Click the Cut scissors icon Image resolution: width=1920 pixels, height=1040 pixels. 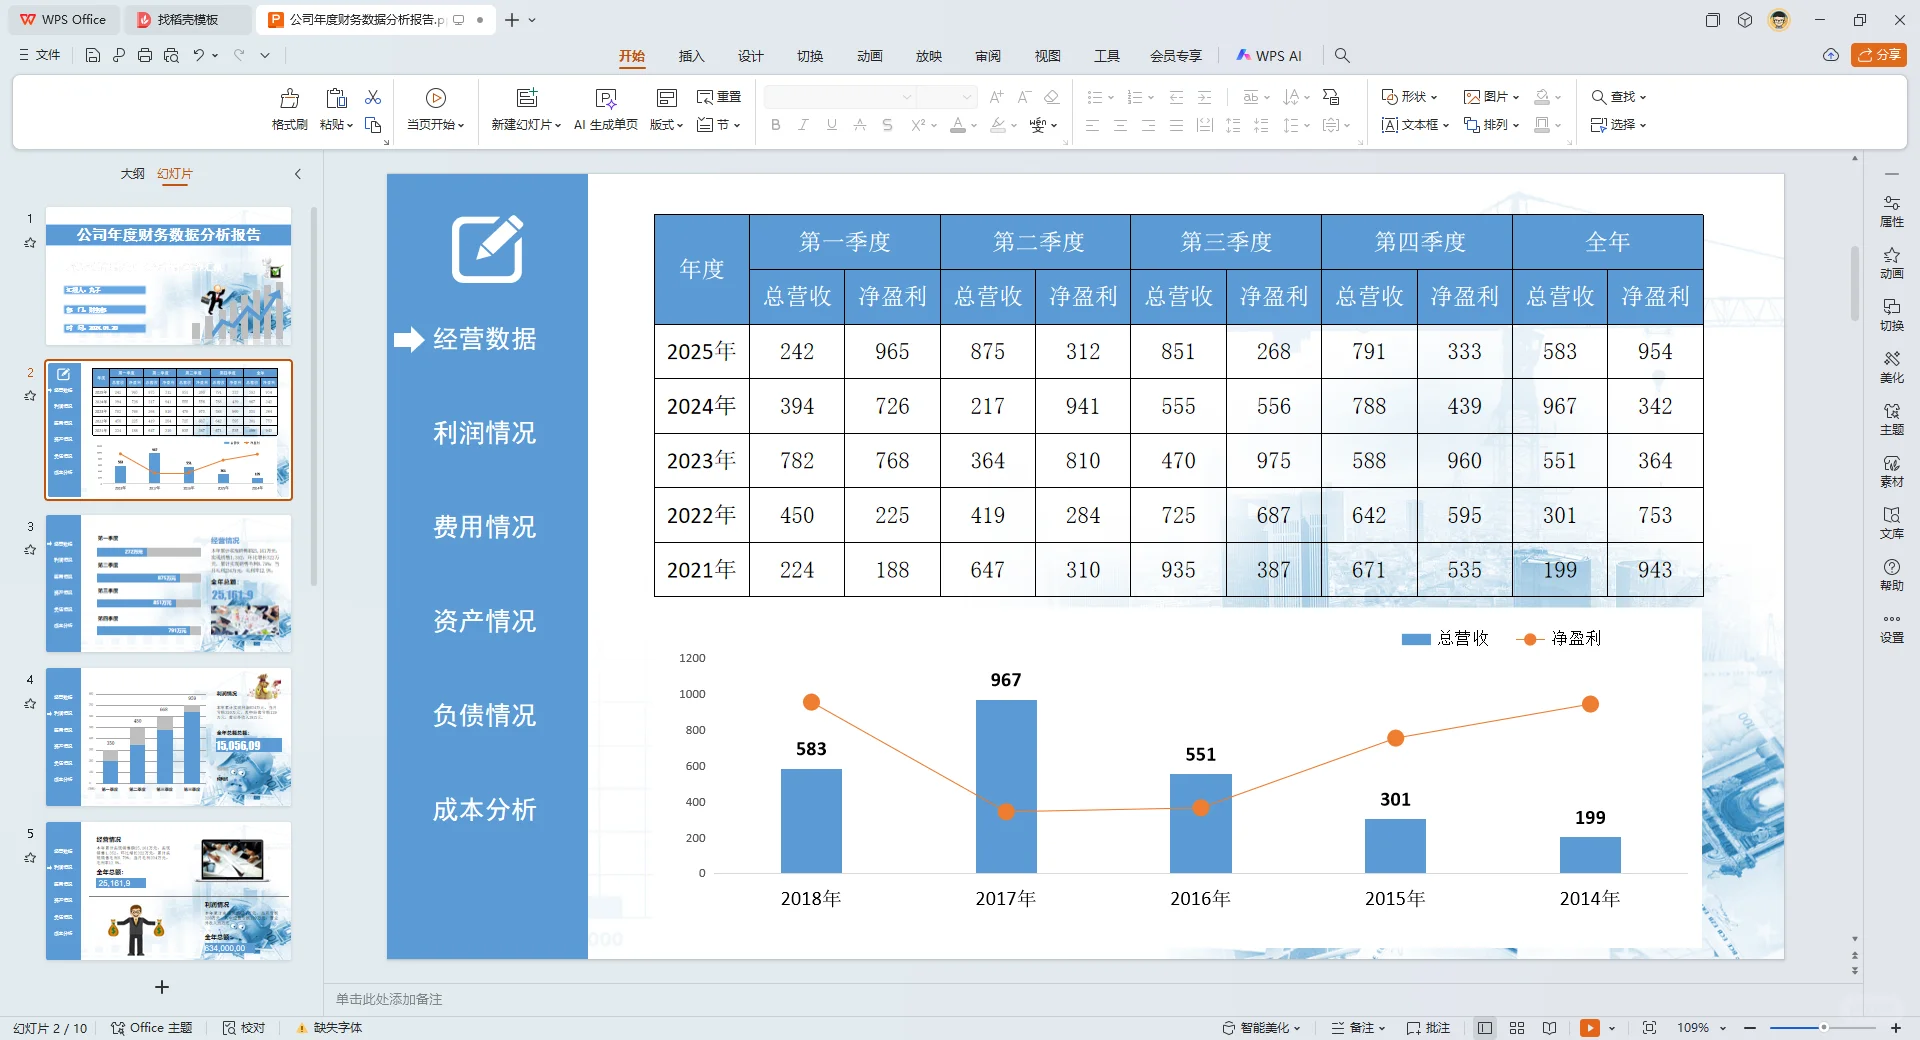373,97
